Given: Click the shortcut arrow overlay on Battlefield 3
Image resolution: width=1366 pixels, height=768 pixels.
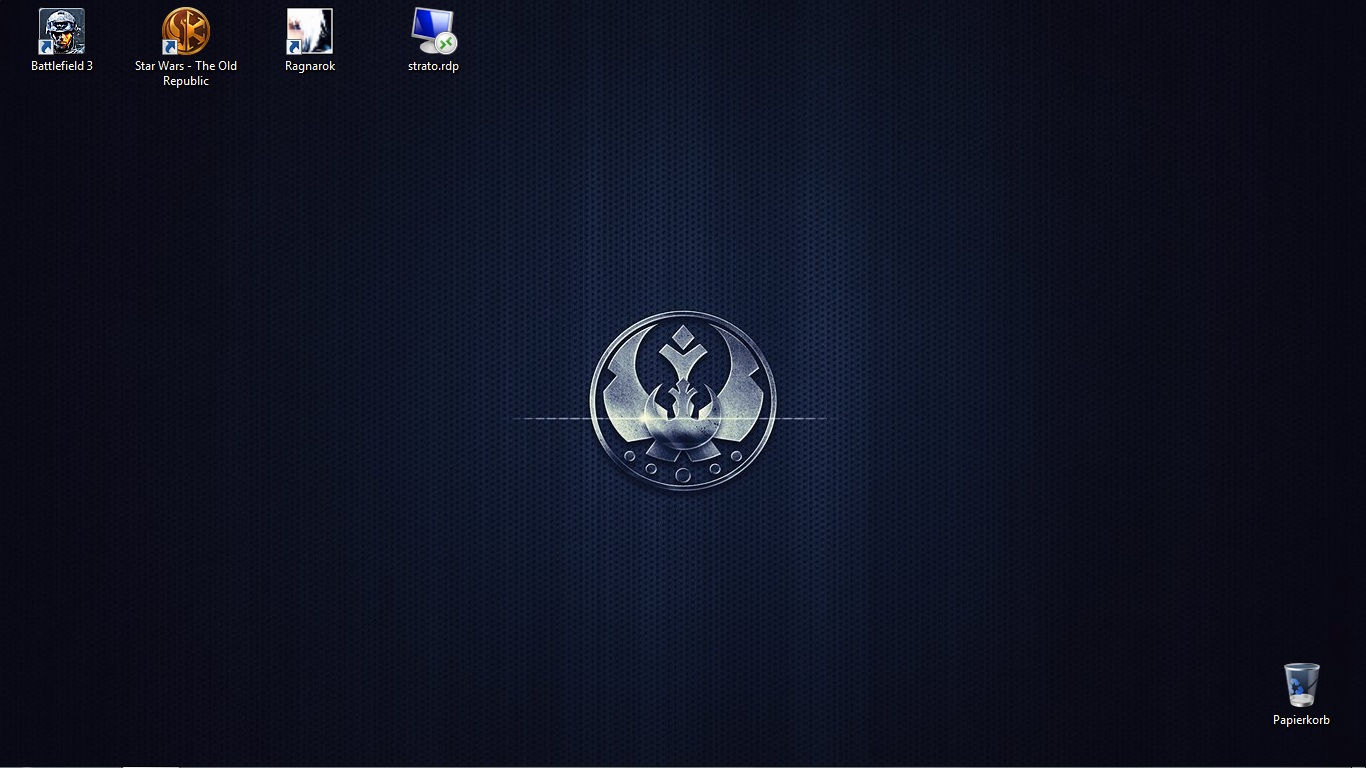Looking at the screenshot, I should 47,47.
